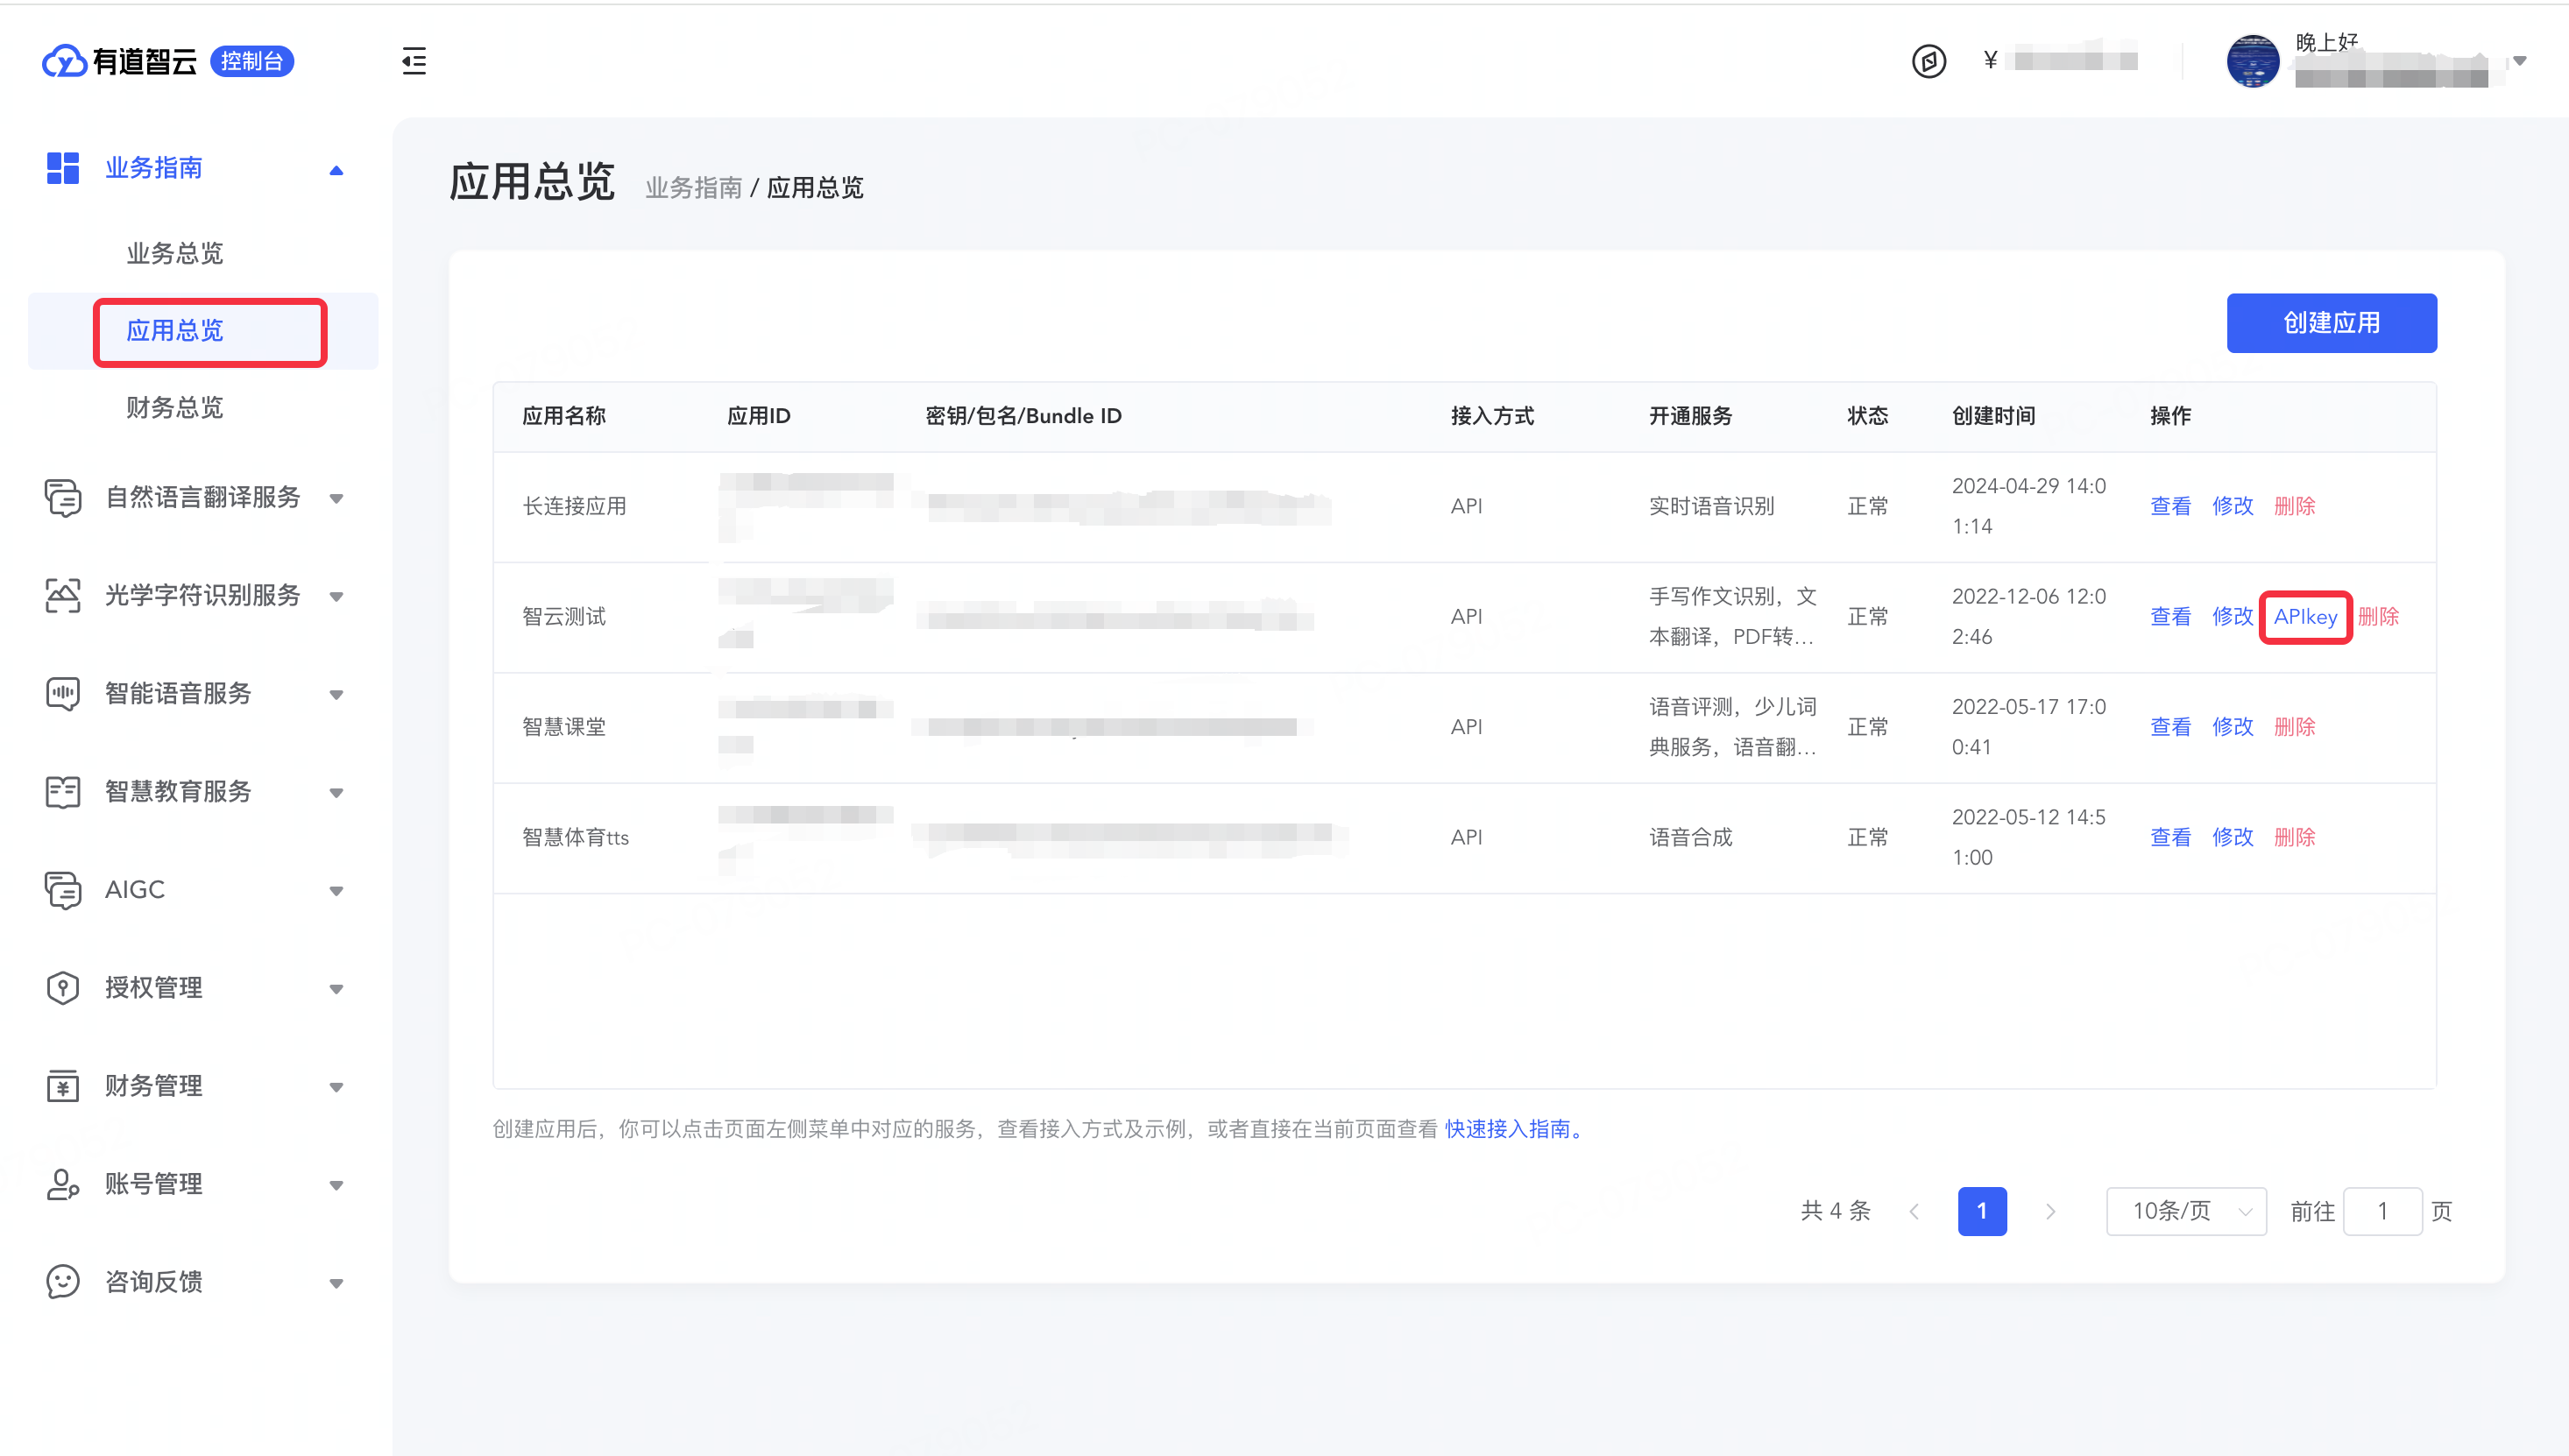Collapse the sidebar with the menu fold icon
The image size is (2569, 1456).
pos(413,61)
